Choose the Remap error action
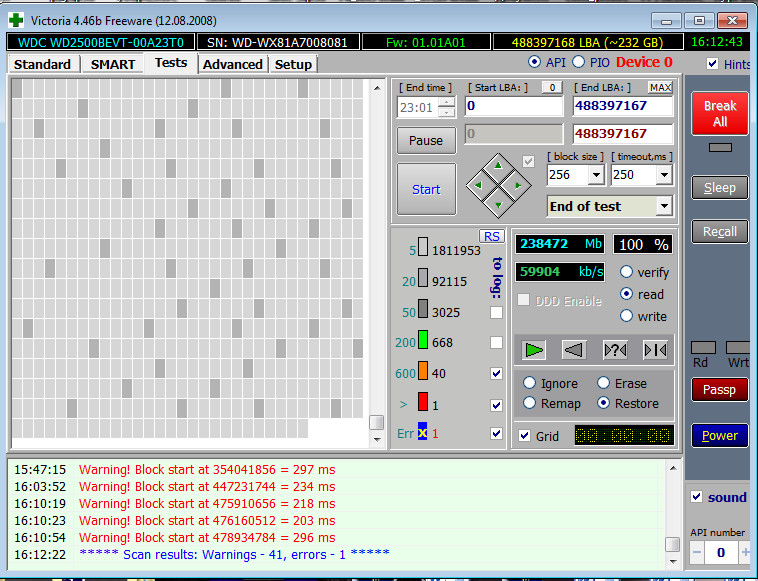Viewport: 758px width, 581px height. click(531, 403)
